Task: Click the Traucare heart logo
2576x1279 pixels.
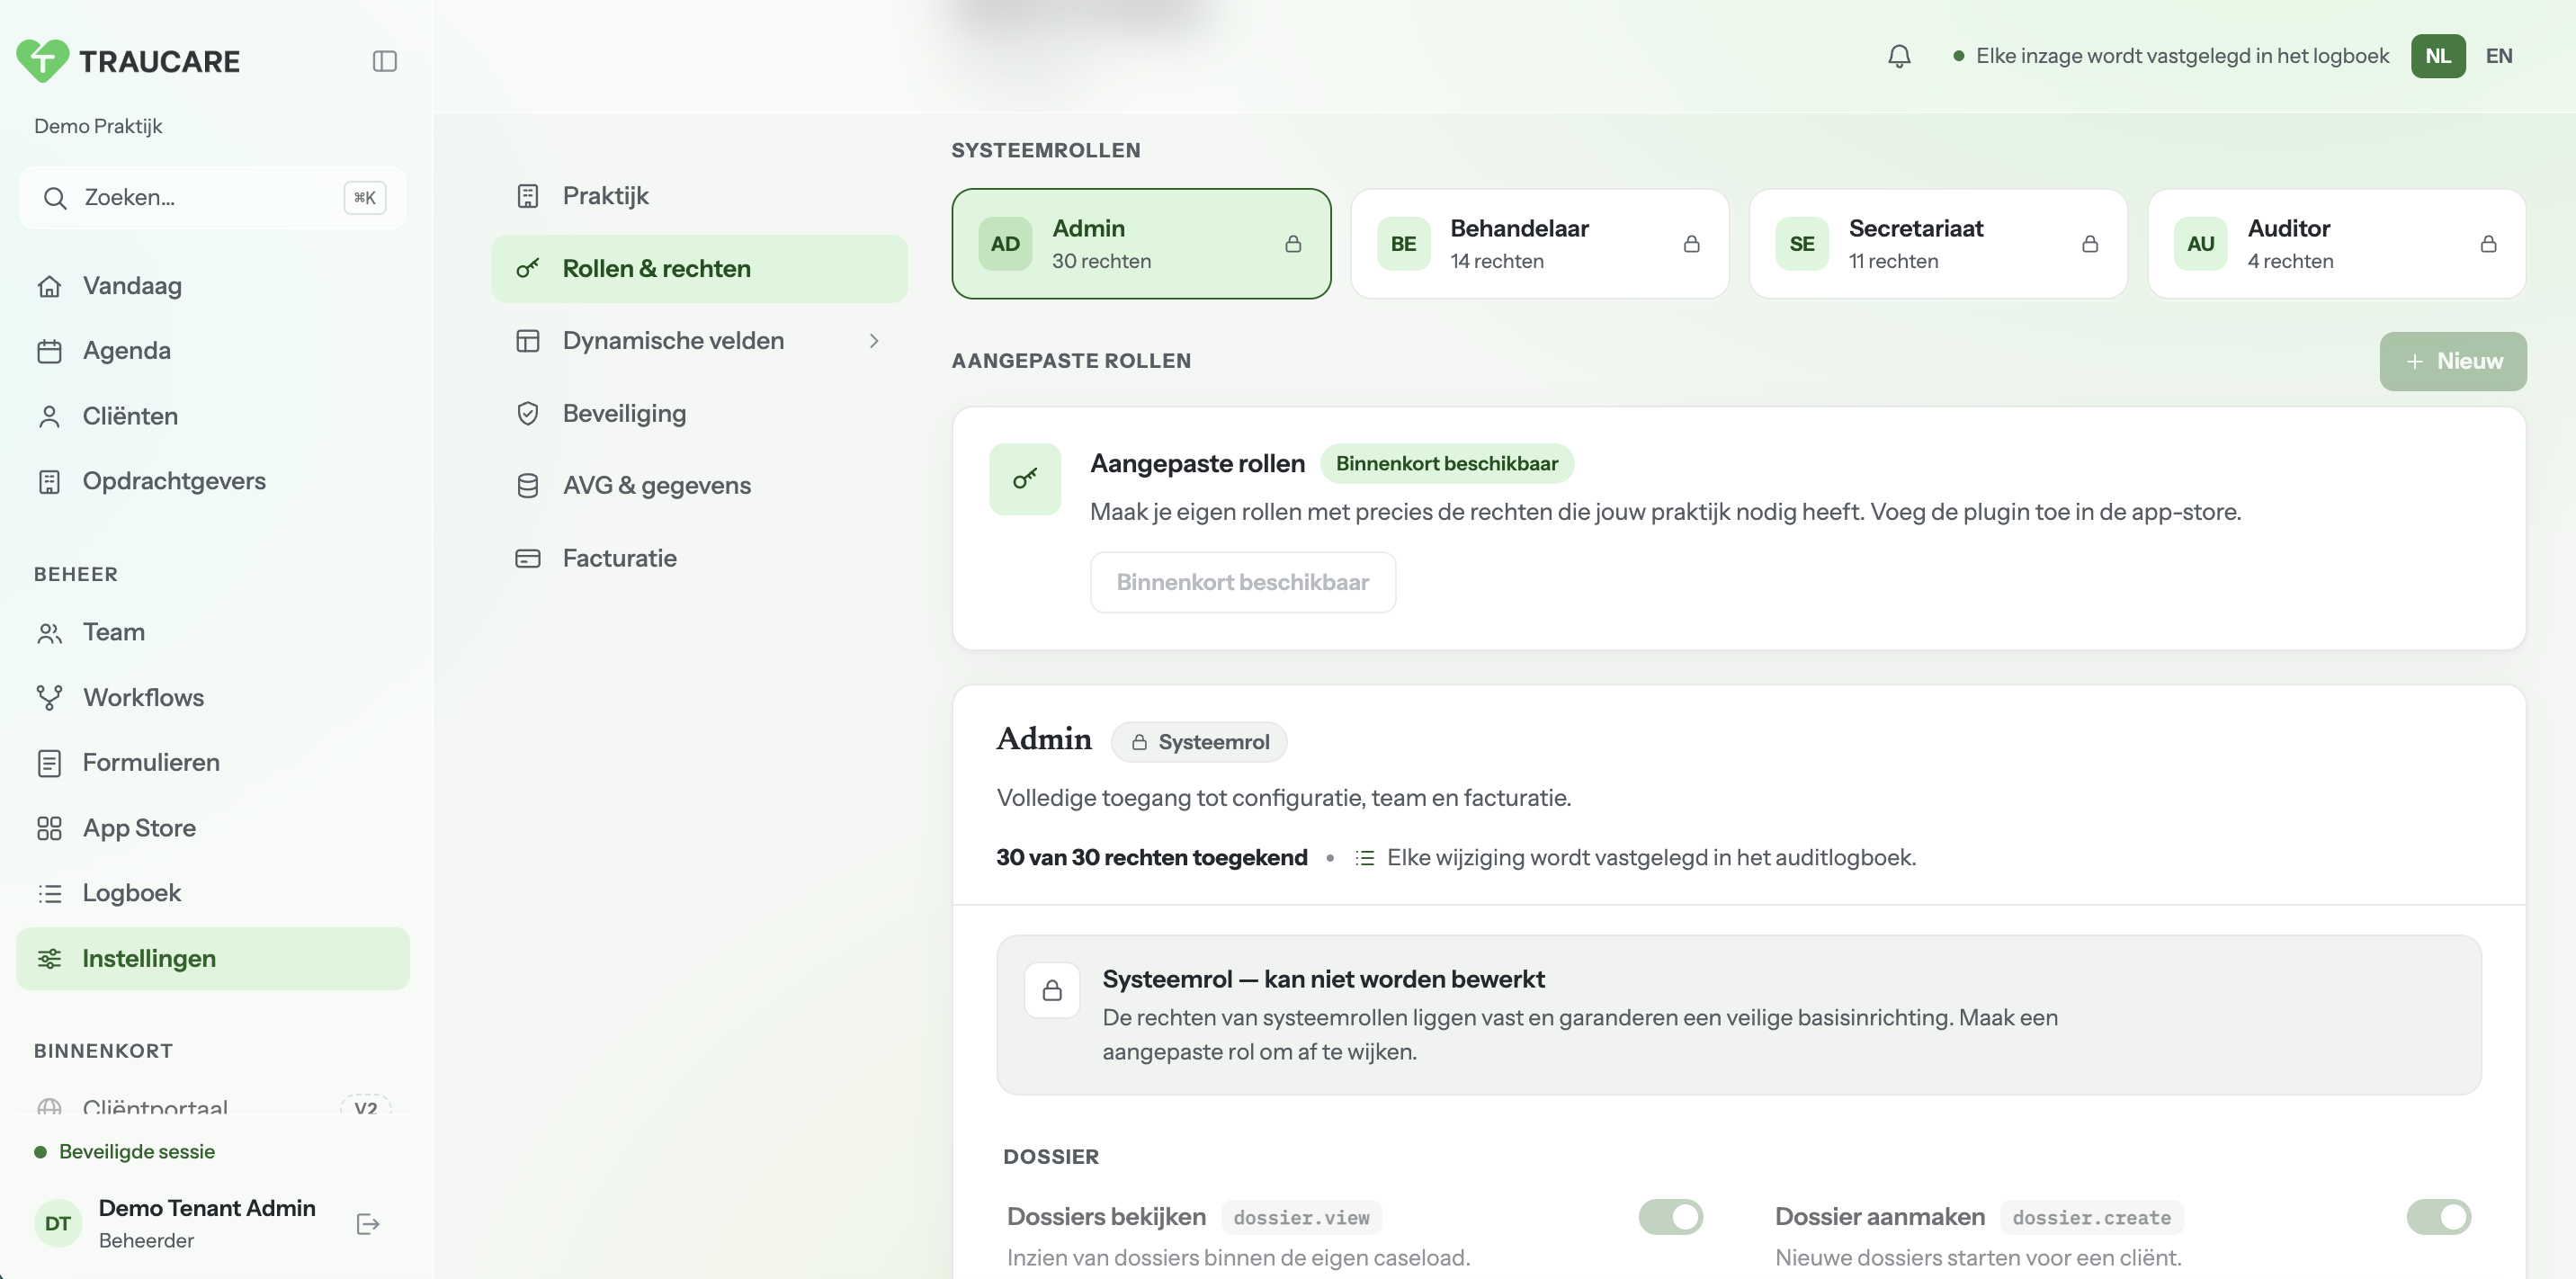Action: (43, 60)
